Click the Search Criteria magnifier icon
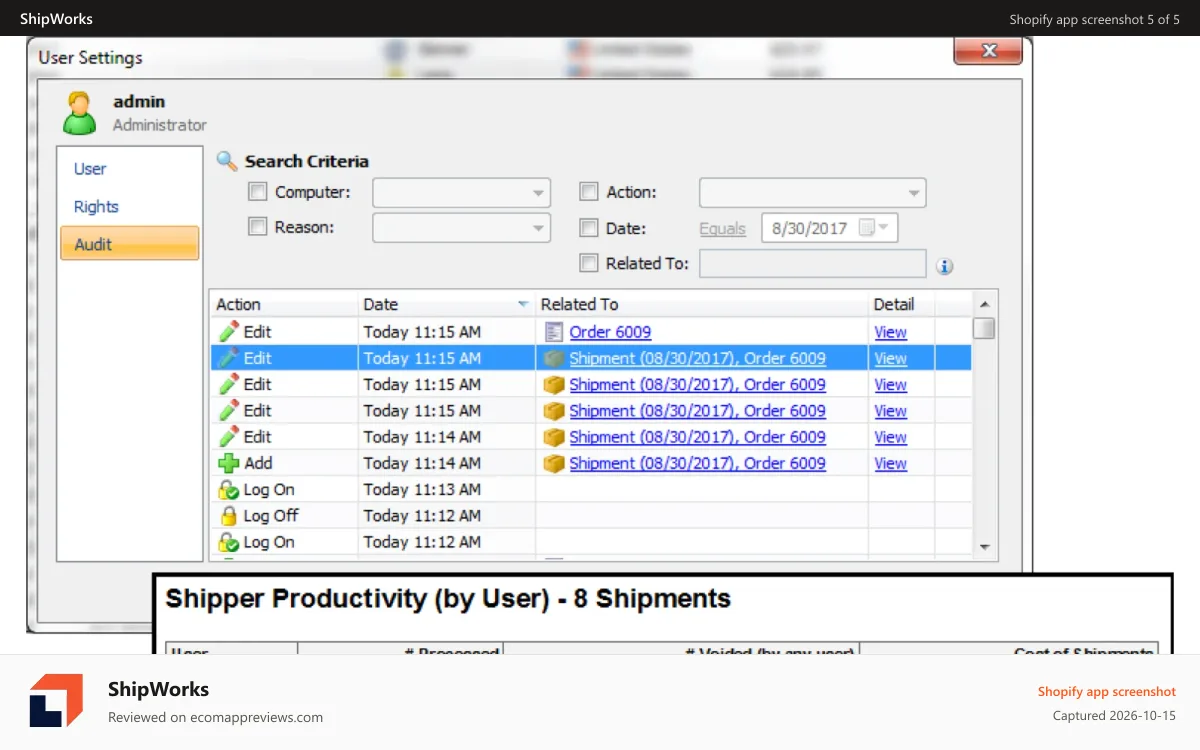The image size is (1200, 750). point(227,161)
